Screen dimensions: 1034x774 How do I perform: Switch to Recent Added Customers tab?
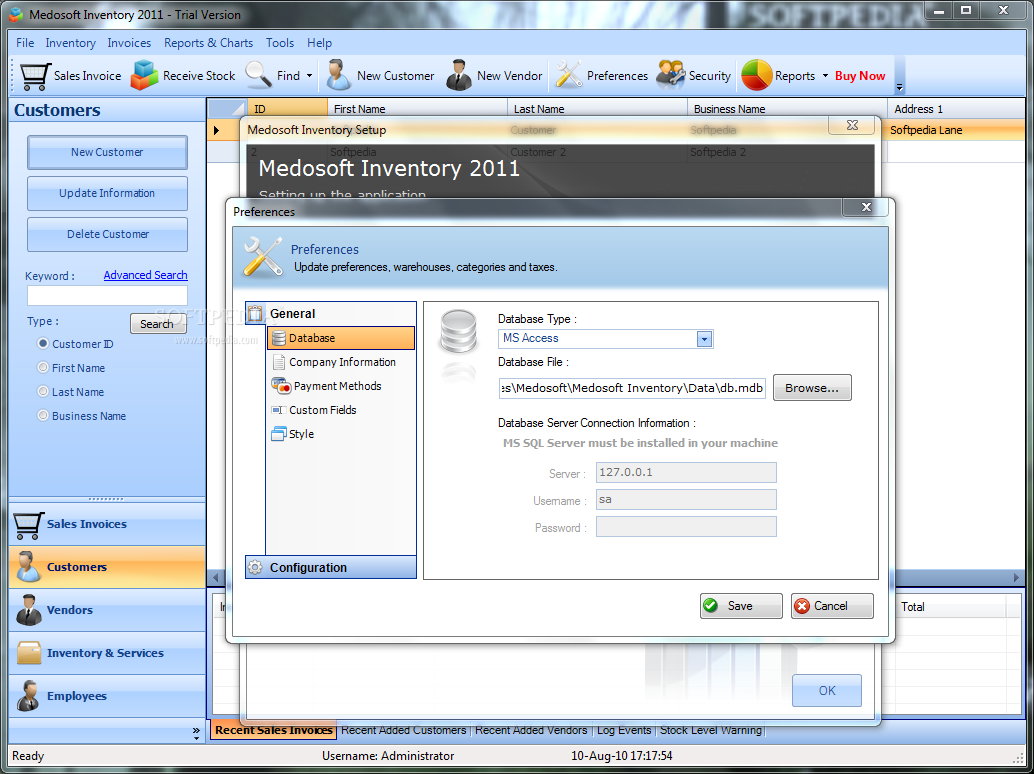click(x=404, y=730)
